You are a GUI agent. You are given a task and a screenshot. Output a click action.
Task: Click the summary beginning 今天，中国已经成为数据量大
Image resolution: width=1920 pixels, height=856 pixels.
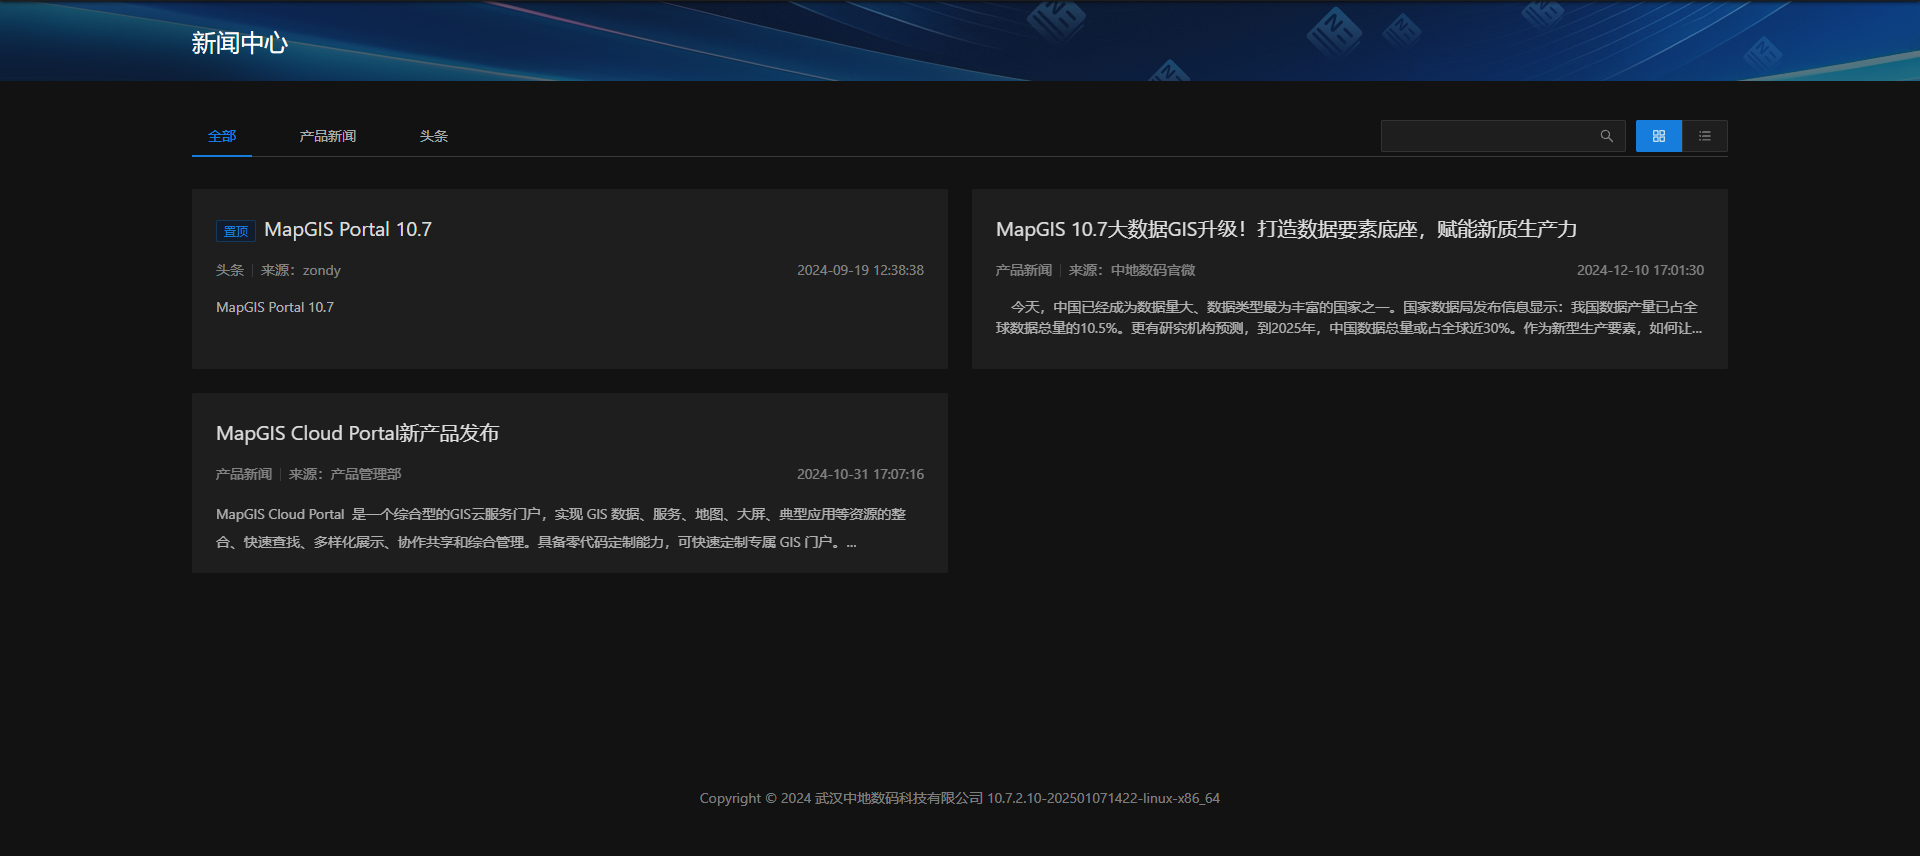[x=1350, y=318]
